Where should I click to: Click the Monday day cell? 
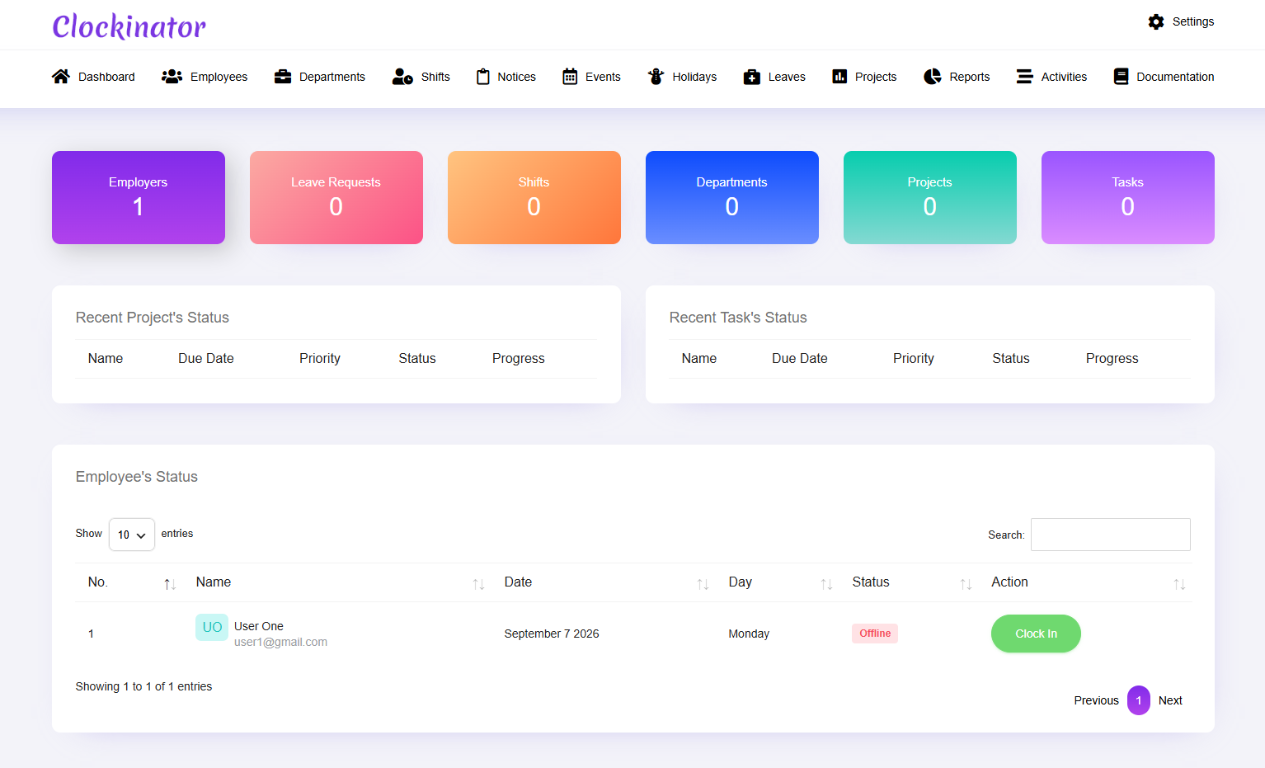749,634
